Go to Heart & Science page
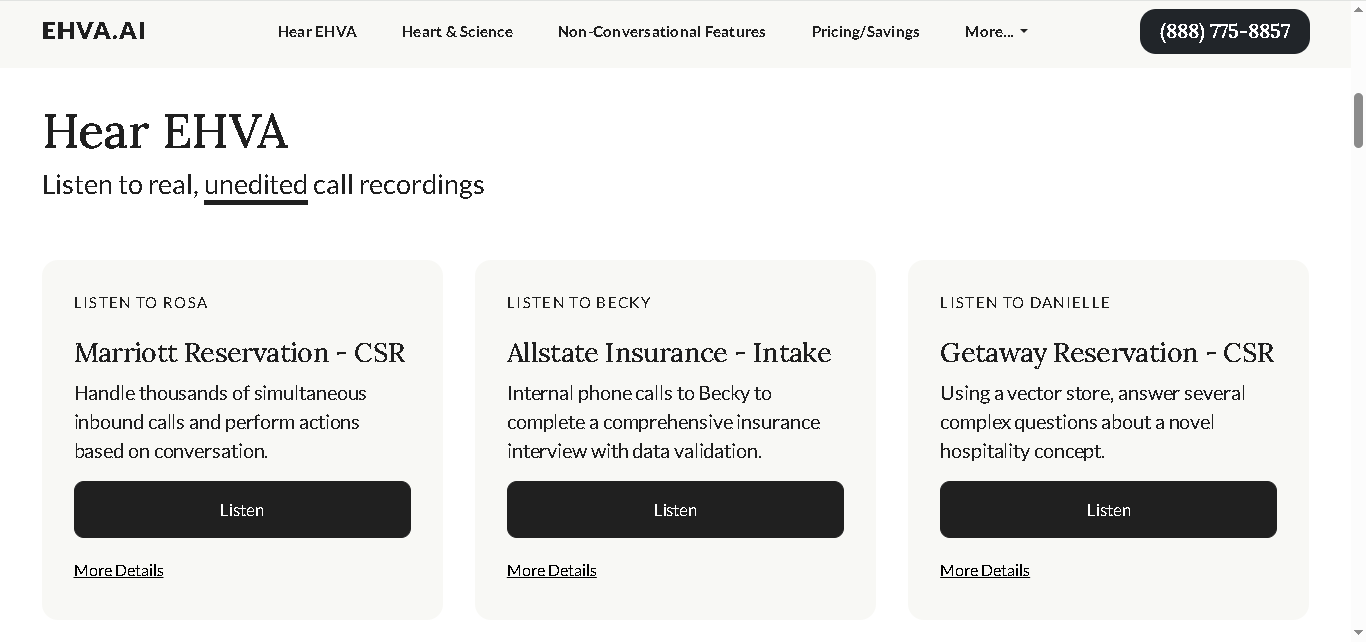The height and width of the screenshot is (642, 1366). [x=457, y=32]
